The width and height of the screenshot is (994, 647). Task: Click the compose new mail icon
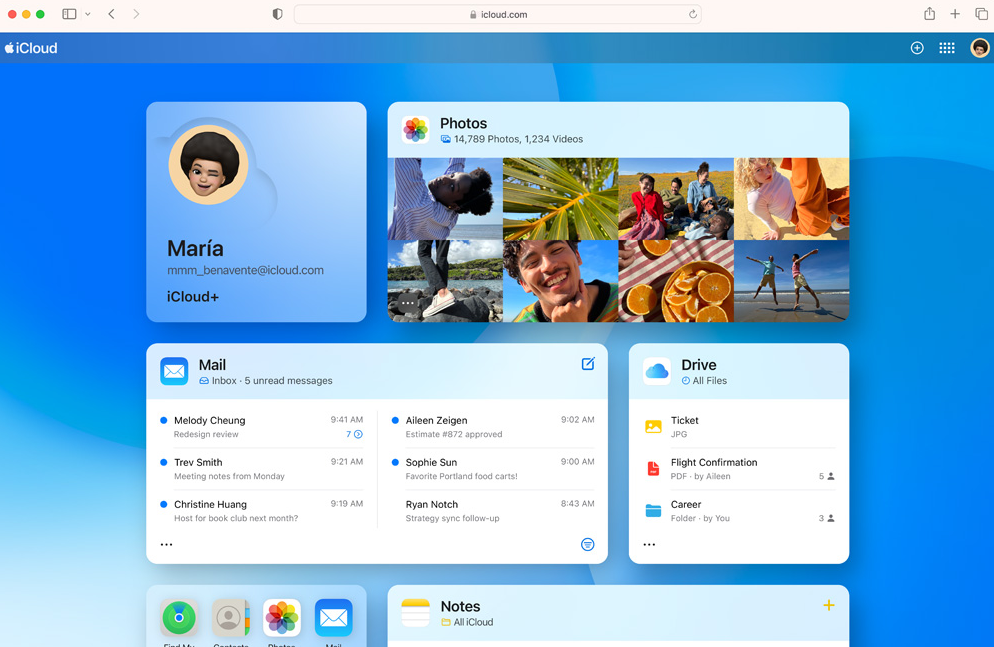coord(588,364)
